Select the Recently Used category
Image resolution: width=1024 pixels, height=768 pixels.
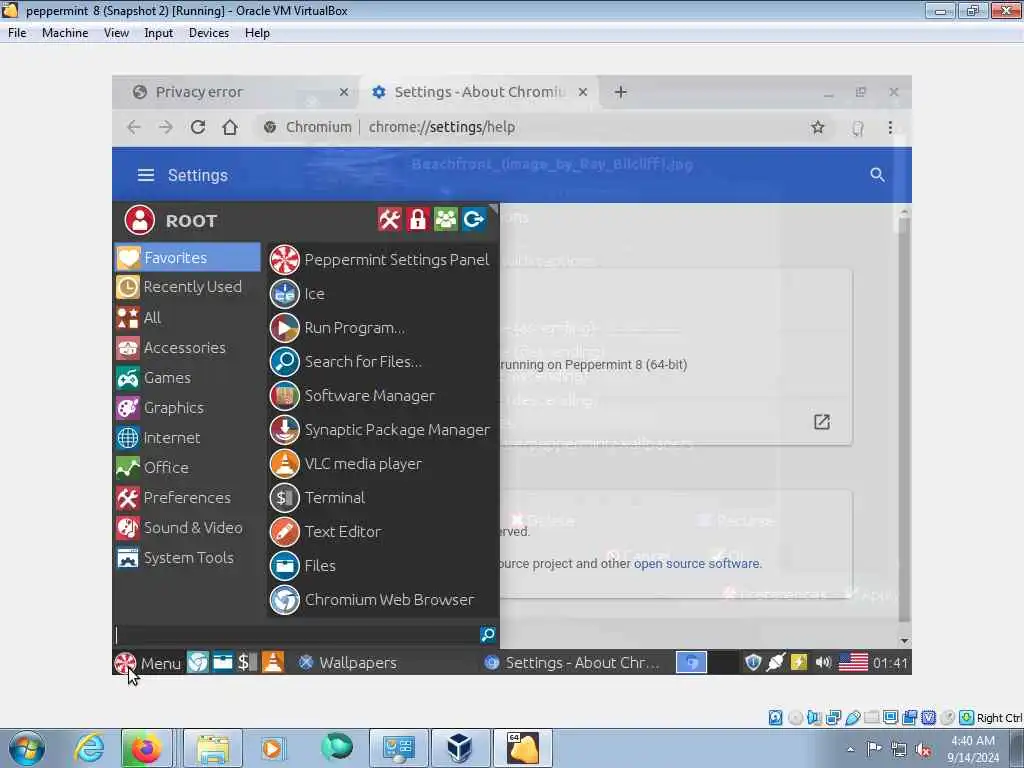[187, 287]
